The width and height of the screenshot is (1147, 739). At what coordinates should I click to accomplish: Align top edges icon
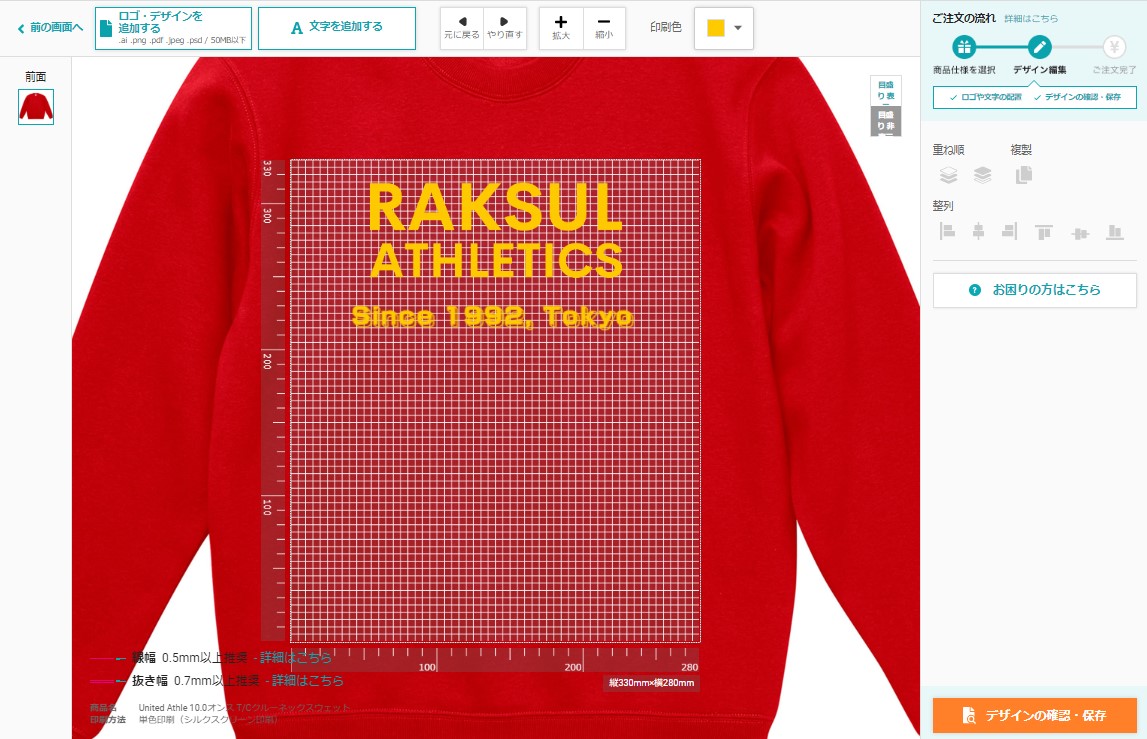tap(1044, 232)
